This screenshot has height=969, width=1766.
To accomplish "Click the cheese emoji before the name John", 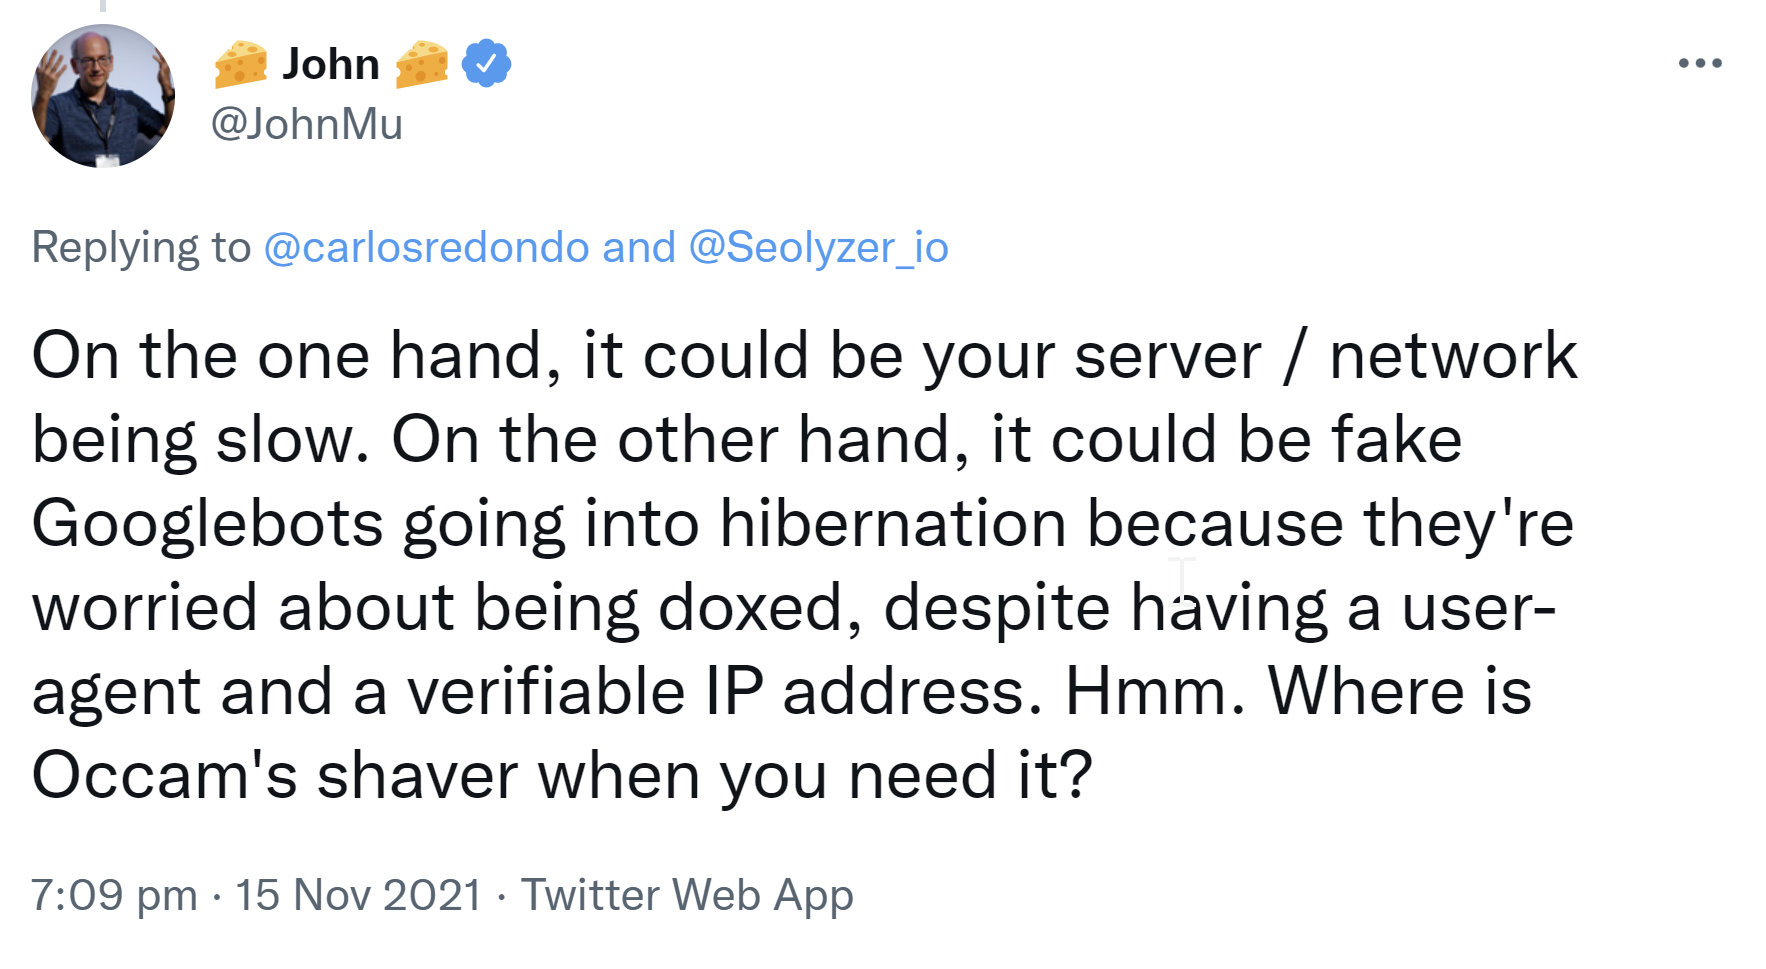I will click(x=241, y=64).
